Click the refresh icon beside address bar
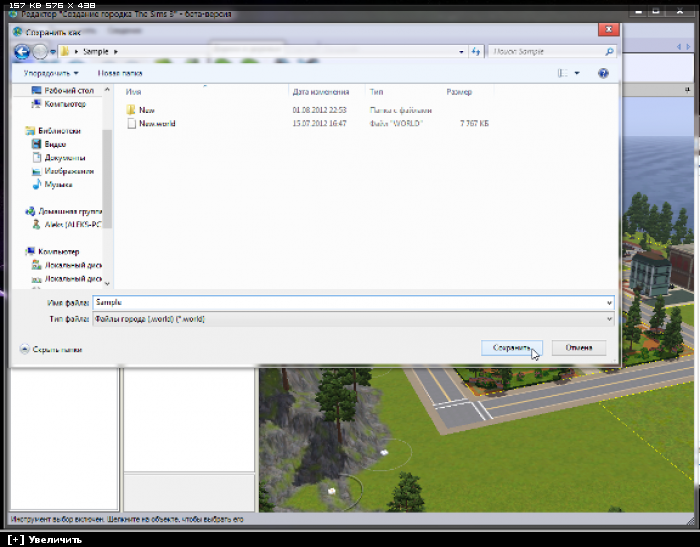This screenshot has height=547, width=700. [474, 50]
